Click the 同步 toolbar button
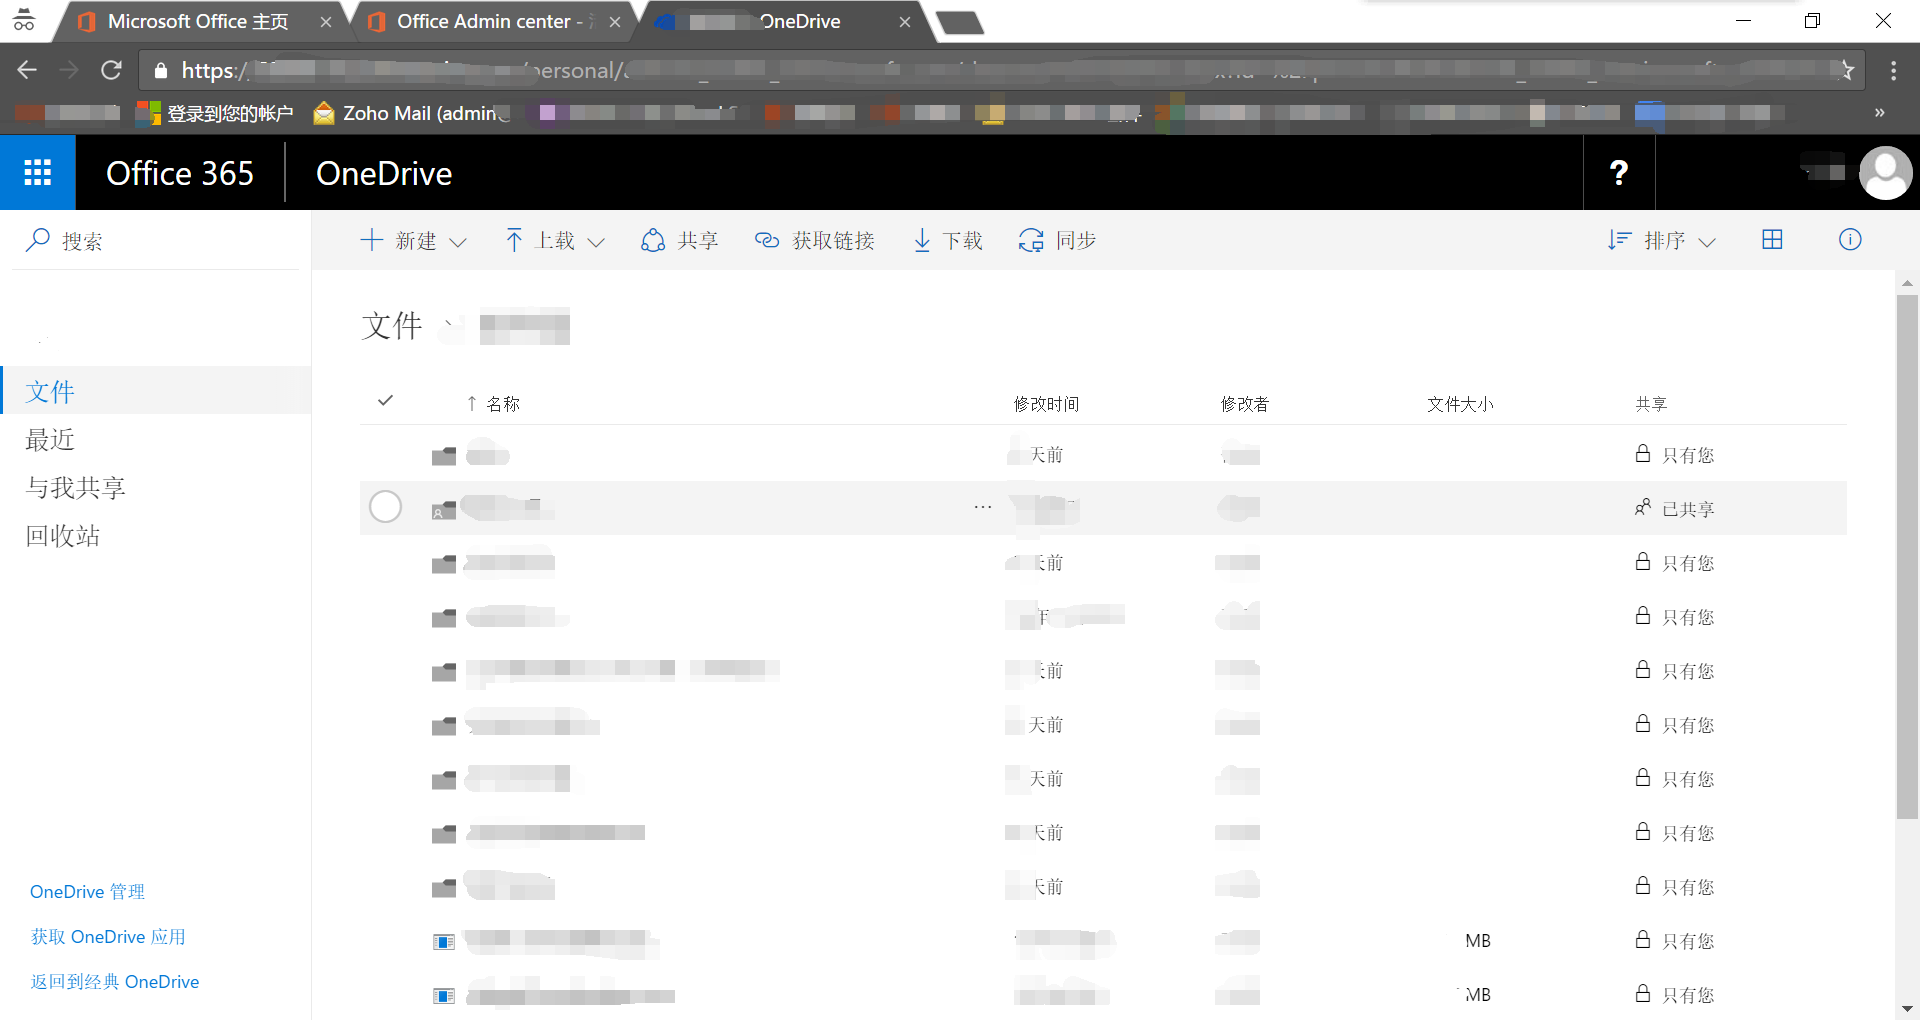The image size is (1920, 1020). point(1057,241)
